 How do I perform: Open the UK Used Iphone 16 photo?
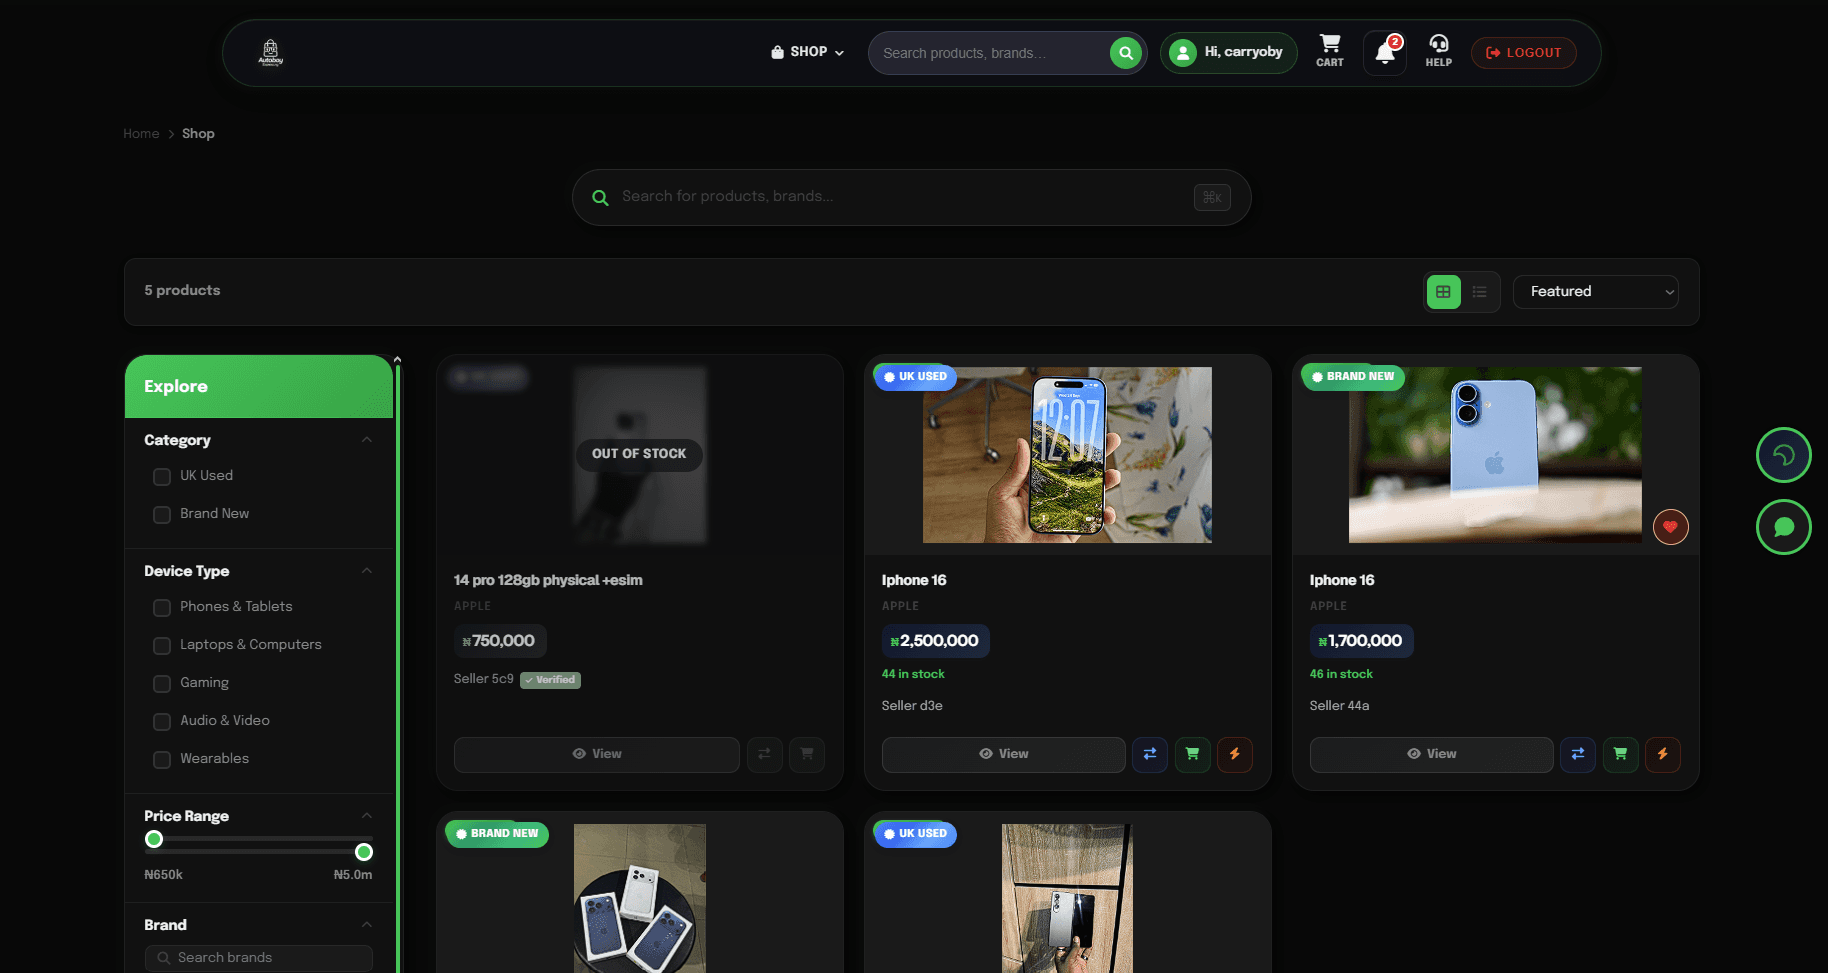click(1068, 455)
